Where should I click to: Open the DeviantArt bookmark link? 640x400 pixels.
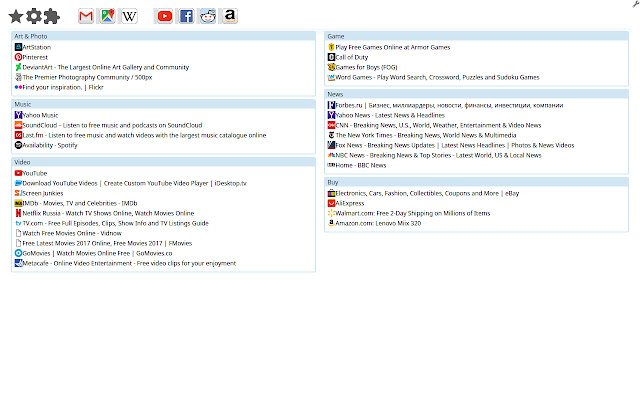click(x=106, y=67)
